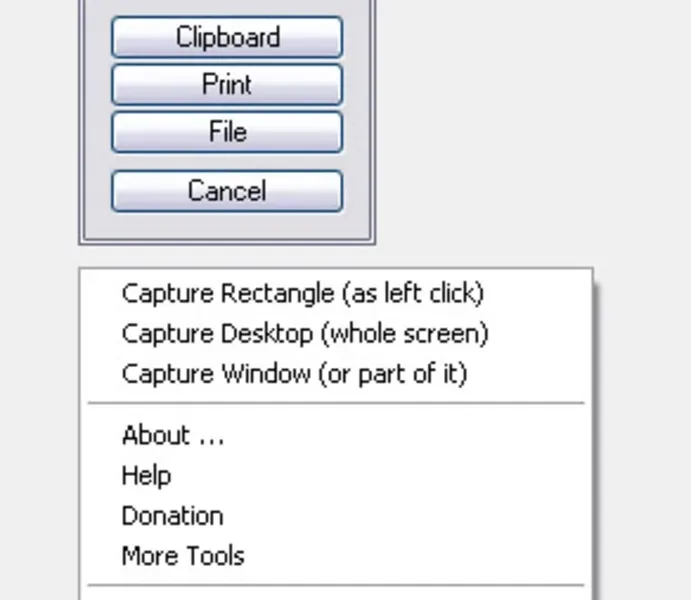
Task: Dismiss the dialog using Cancel
Action: pyautogui.click(x=227, y=191)
